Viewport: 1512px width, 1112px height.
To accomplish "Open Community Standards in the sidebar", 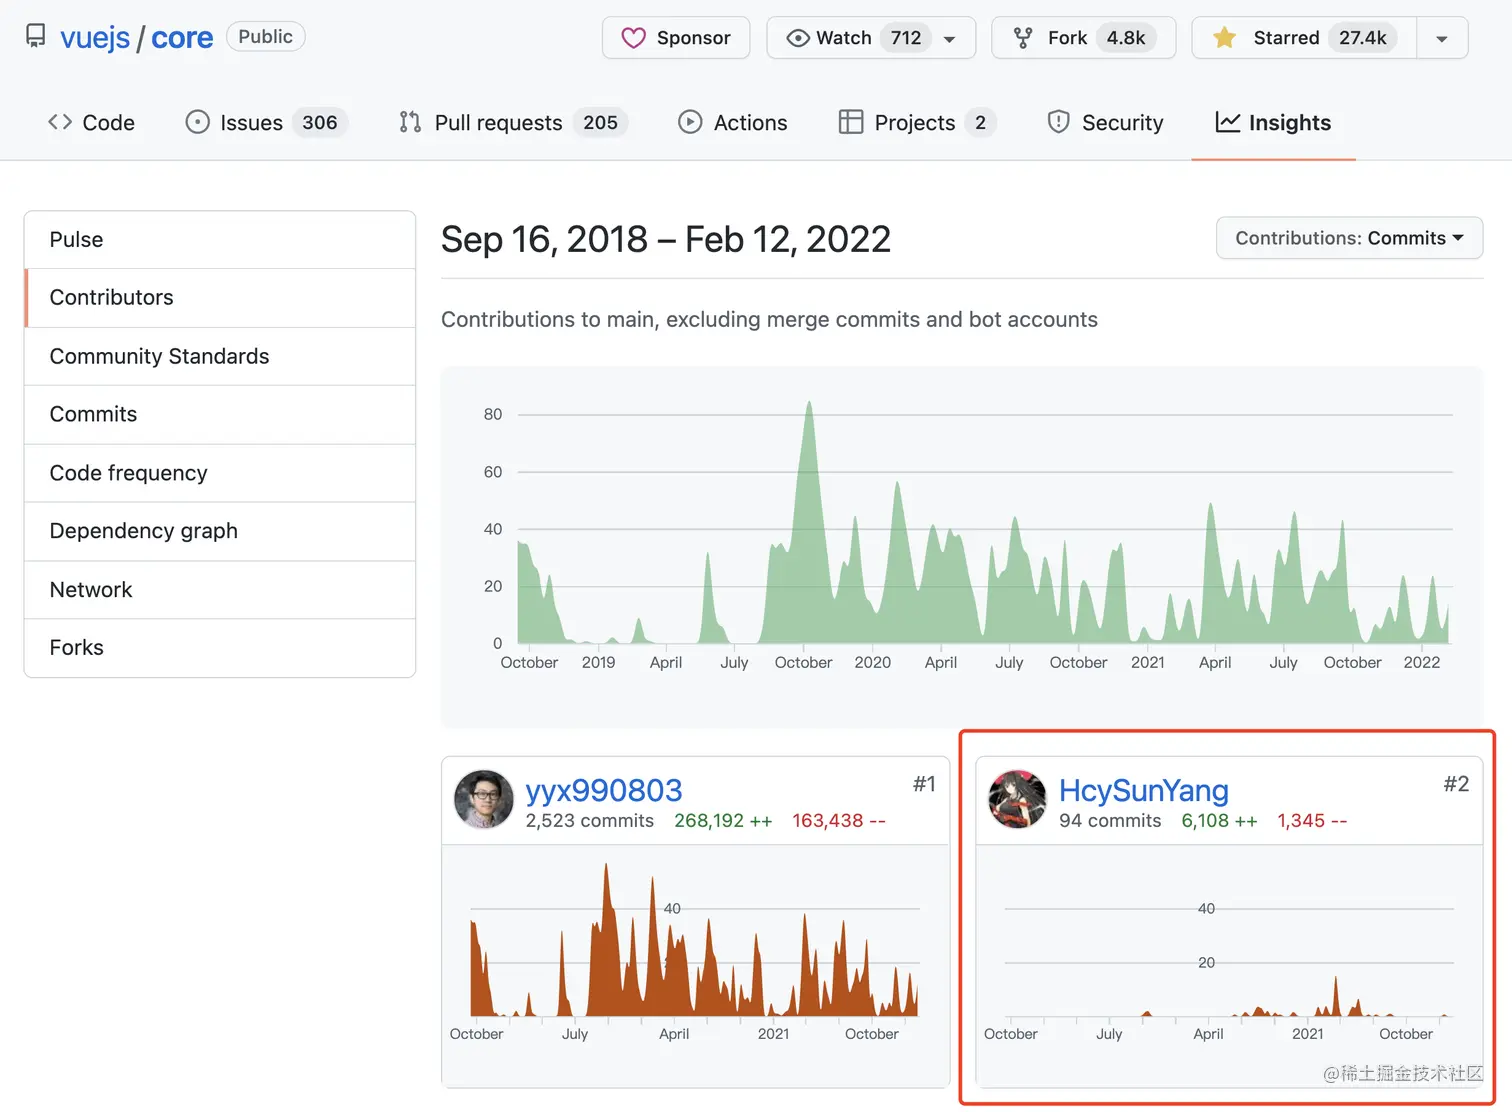I will click(x=220, y=356).
